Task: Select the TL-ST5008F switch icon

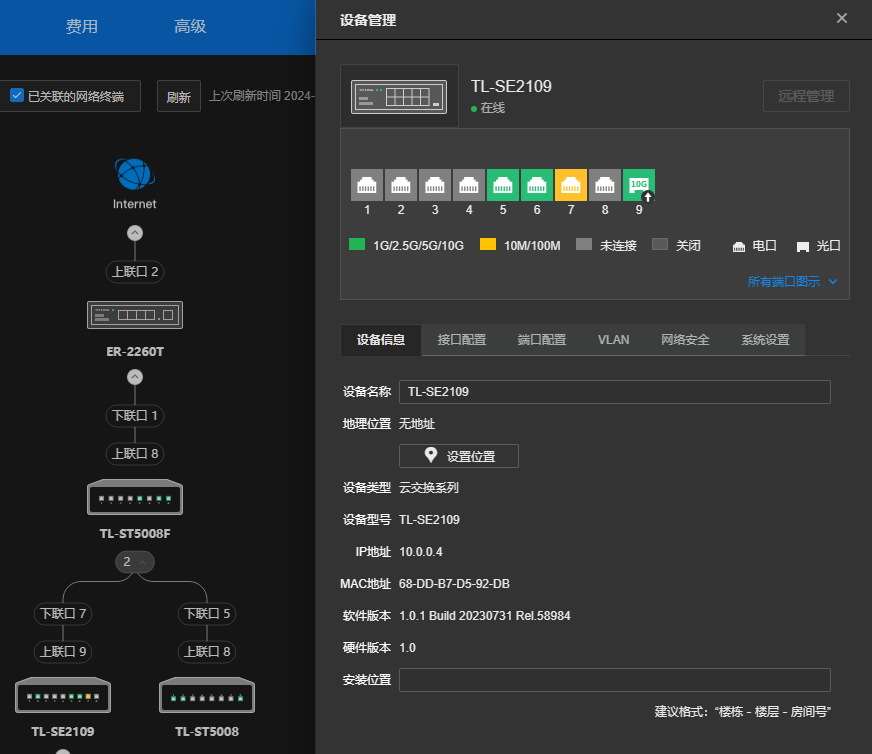Action: coord(135,497)
